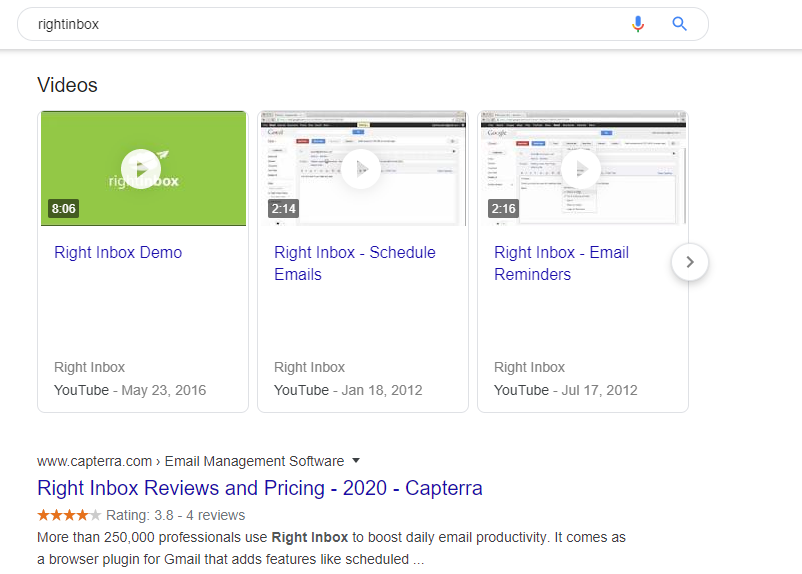Screen dimensions: 802x574
Task: Click the star rating of Capterra result
Action: [69, 515]
